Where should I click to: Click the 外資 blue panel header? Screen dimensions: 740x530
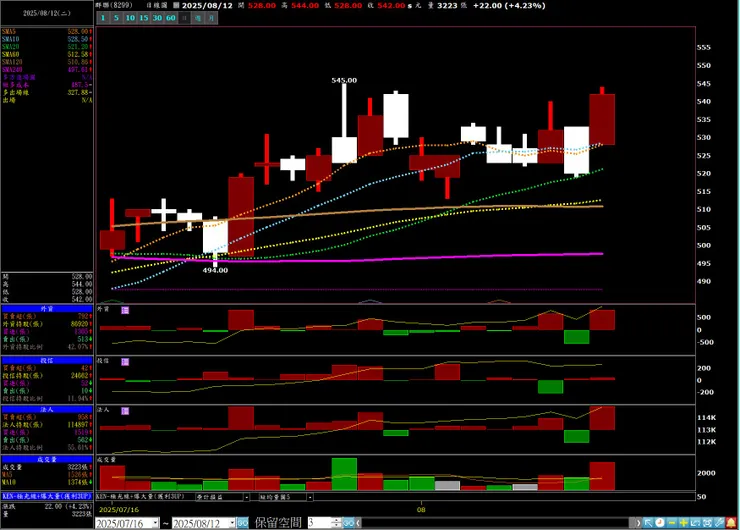click(47, 309)
